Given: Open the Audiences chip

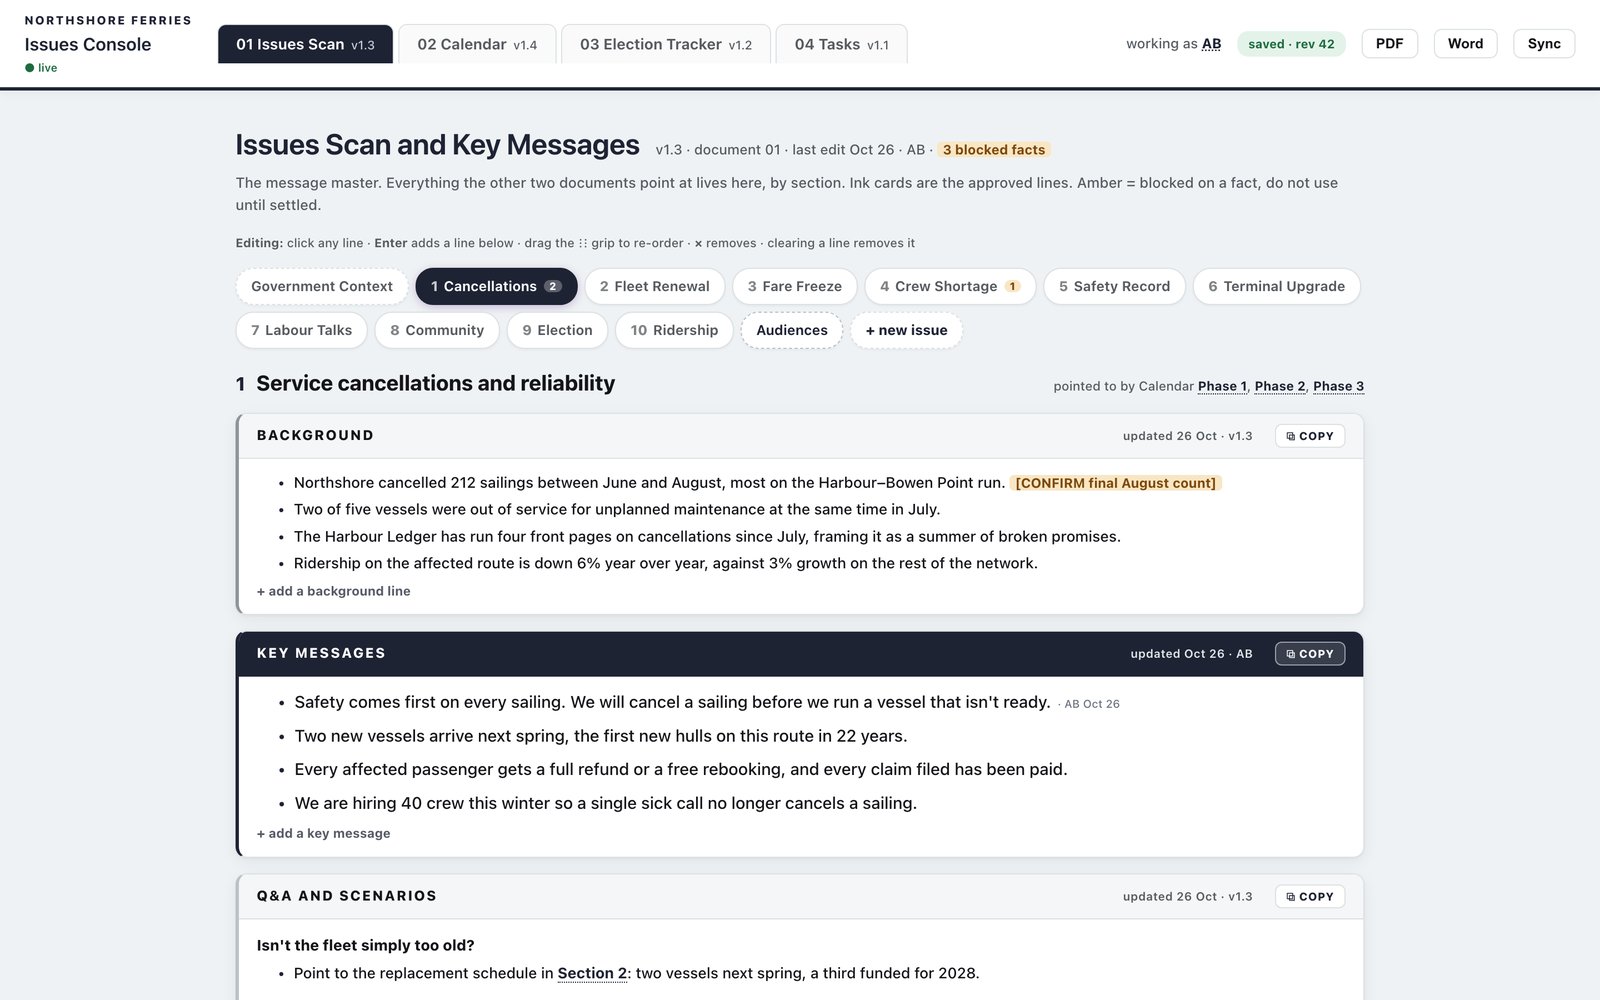Looking at the screenshot, I should coord(792,330).
